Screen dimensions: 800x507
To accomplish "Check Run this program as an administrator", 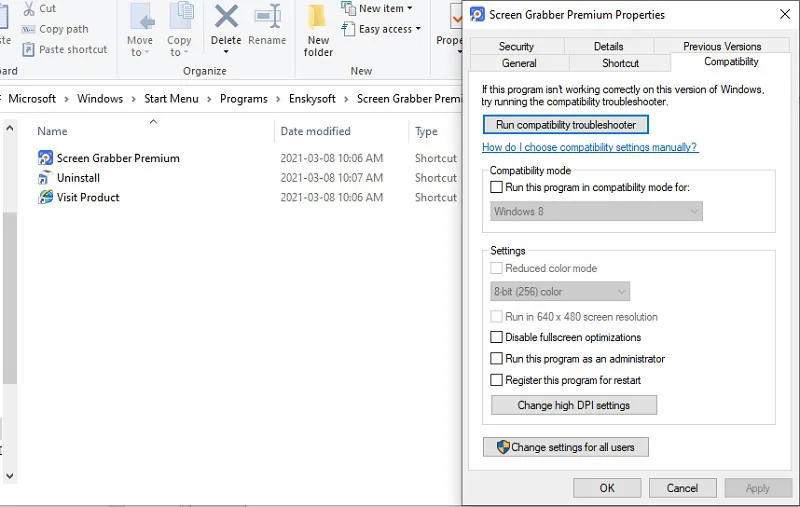I will pyautogui.click(x=496, y=359).
